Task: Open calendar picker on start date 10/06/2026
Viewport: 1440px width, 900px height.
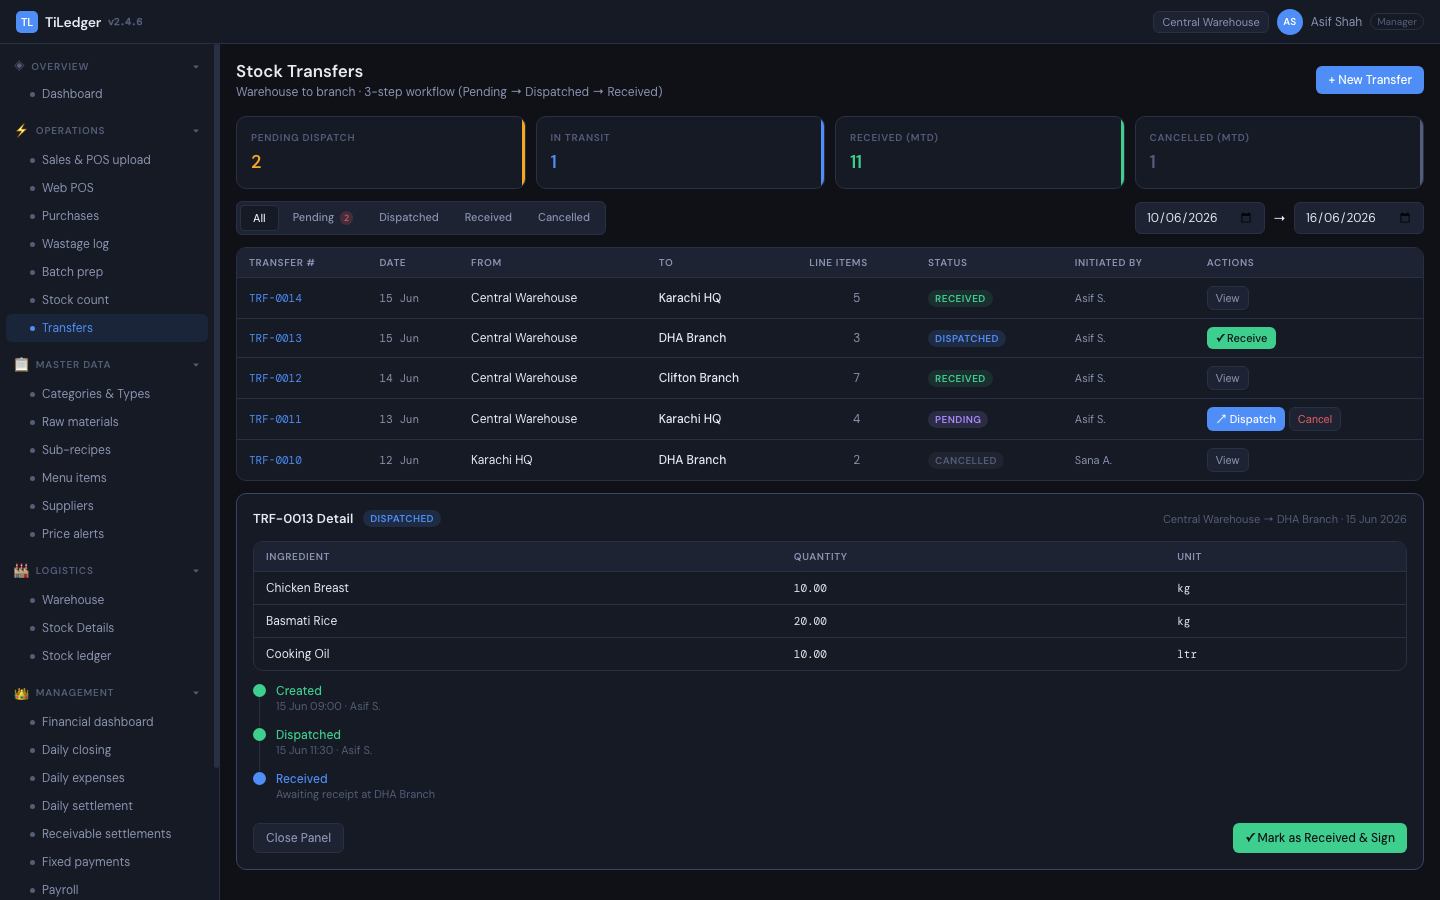Action: coord(1246,218)
